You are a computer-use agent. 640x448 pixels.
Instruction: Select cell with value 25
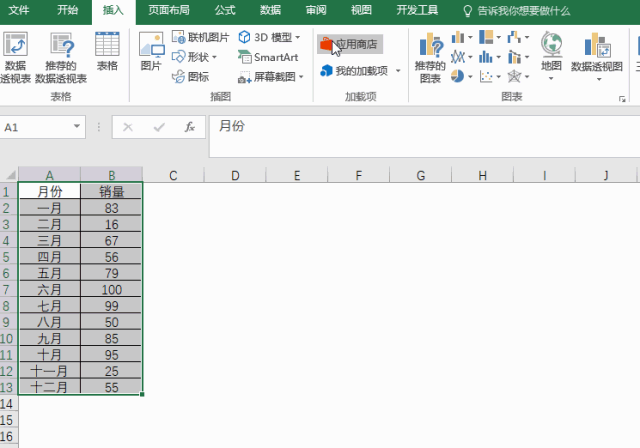[111, 371]
